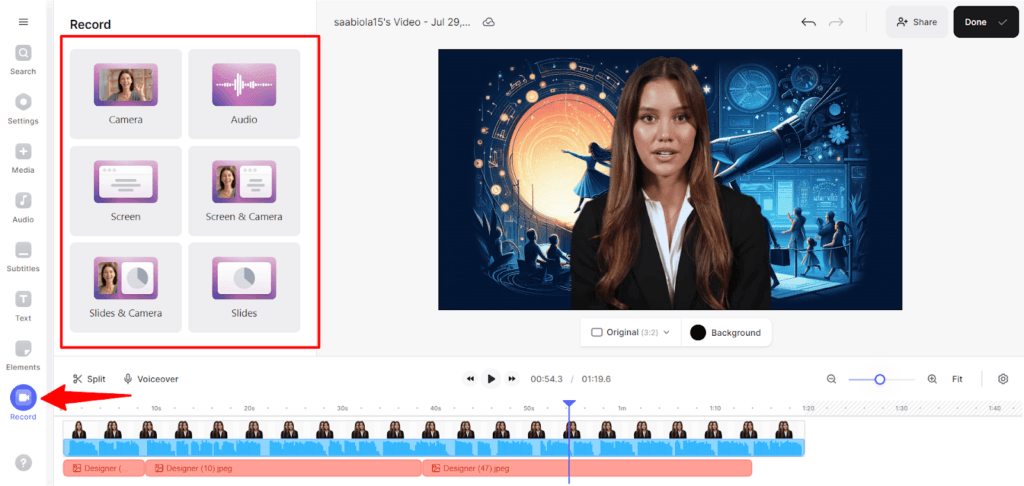Select the video clip track thumbnails

(x=434, y=429)
